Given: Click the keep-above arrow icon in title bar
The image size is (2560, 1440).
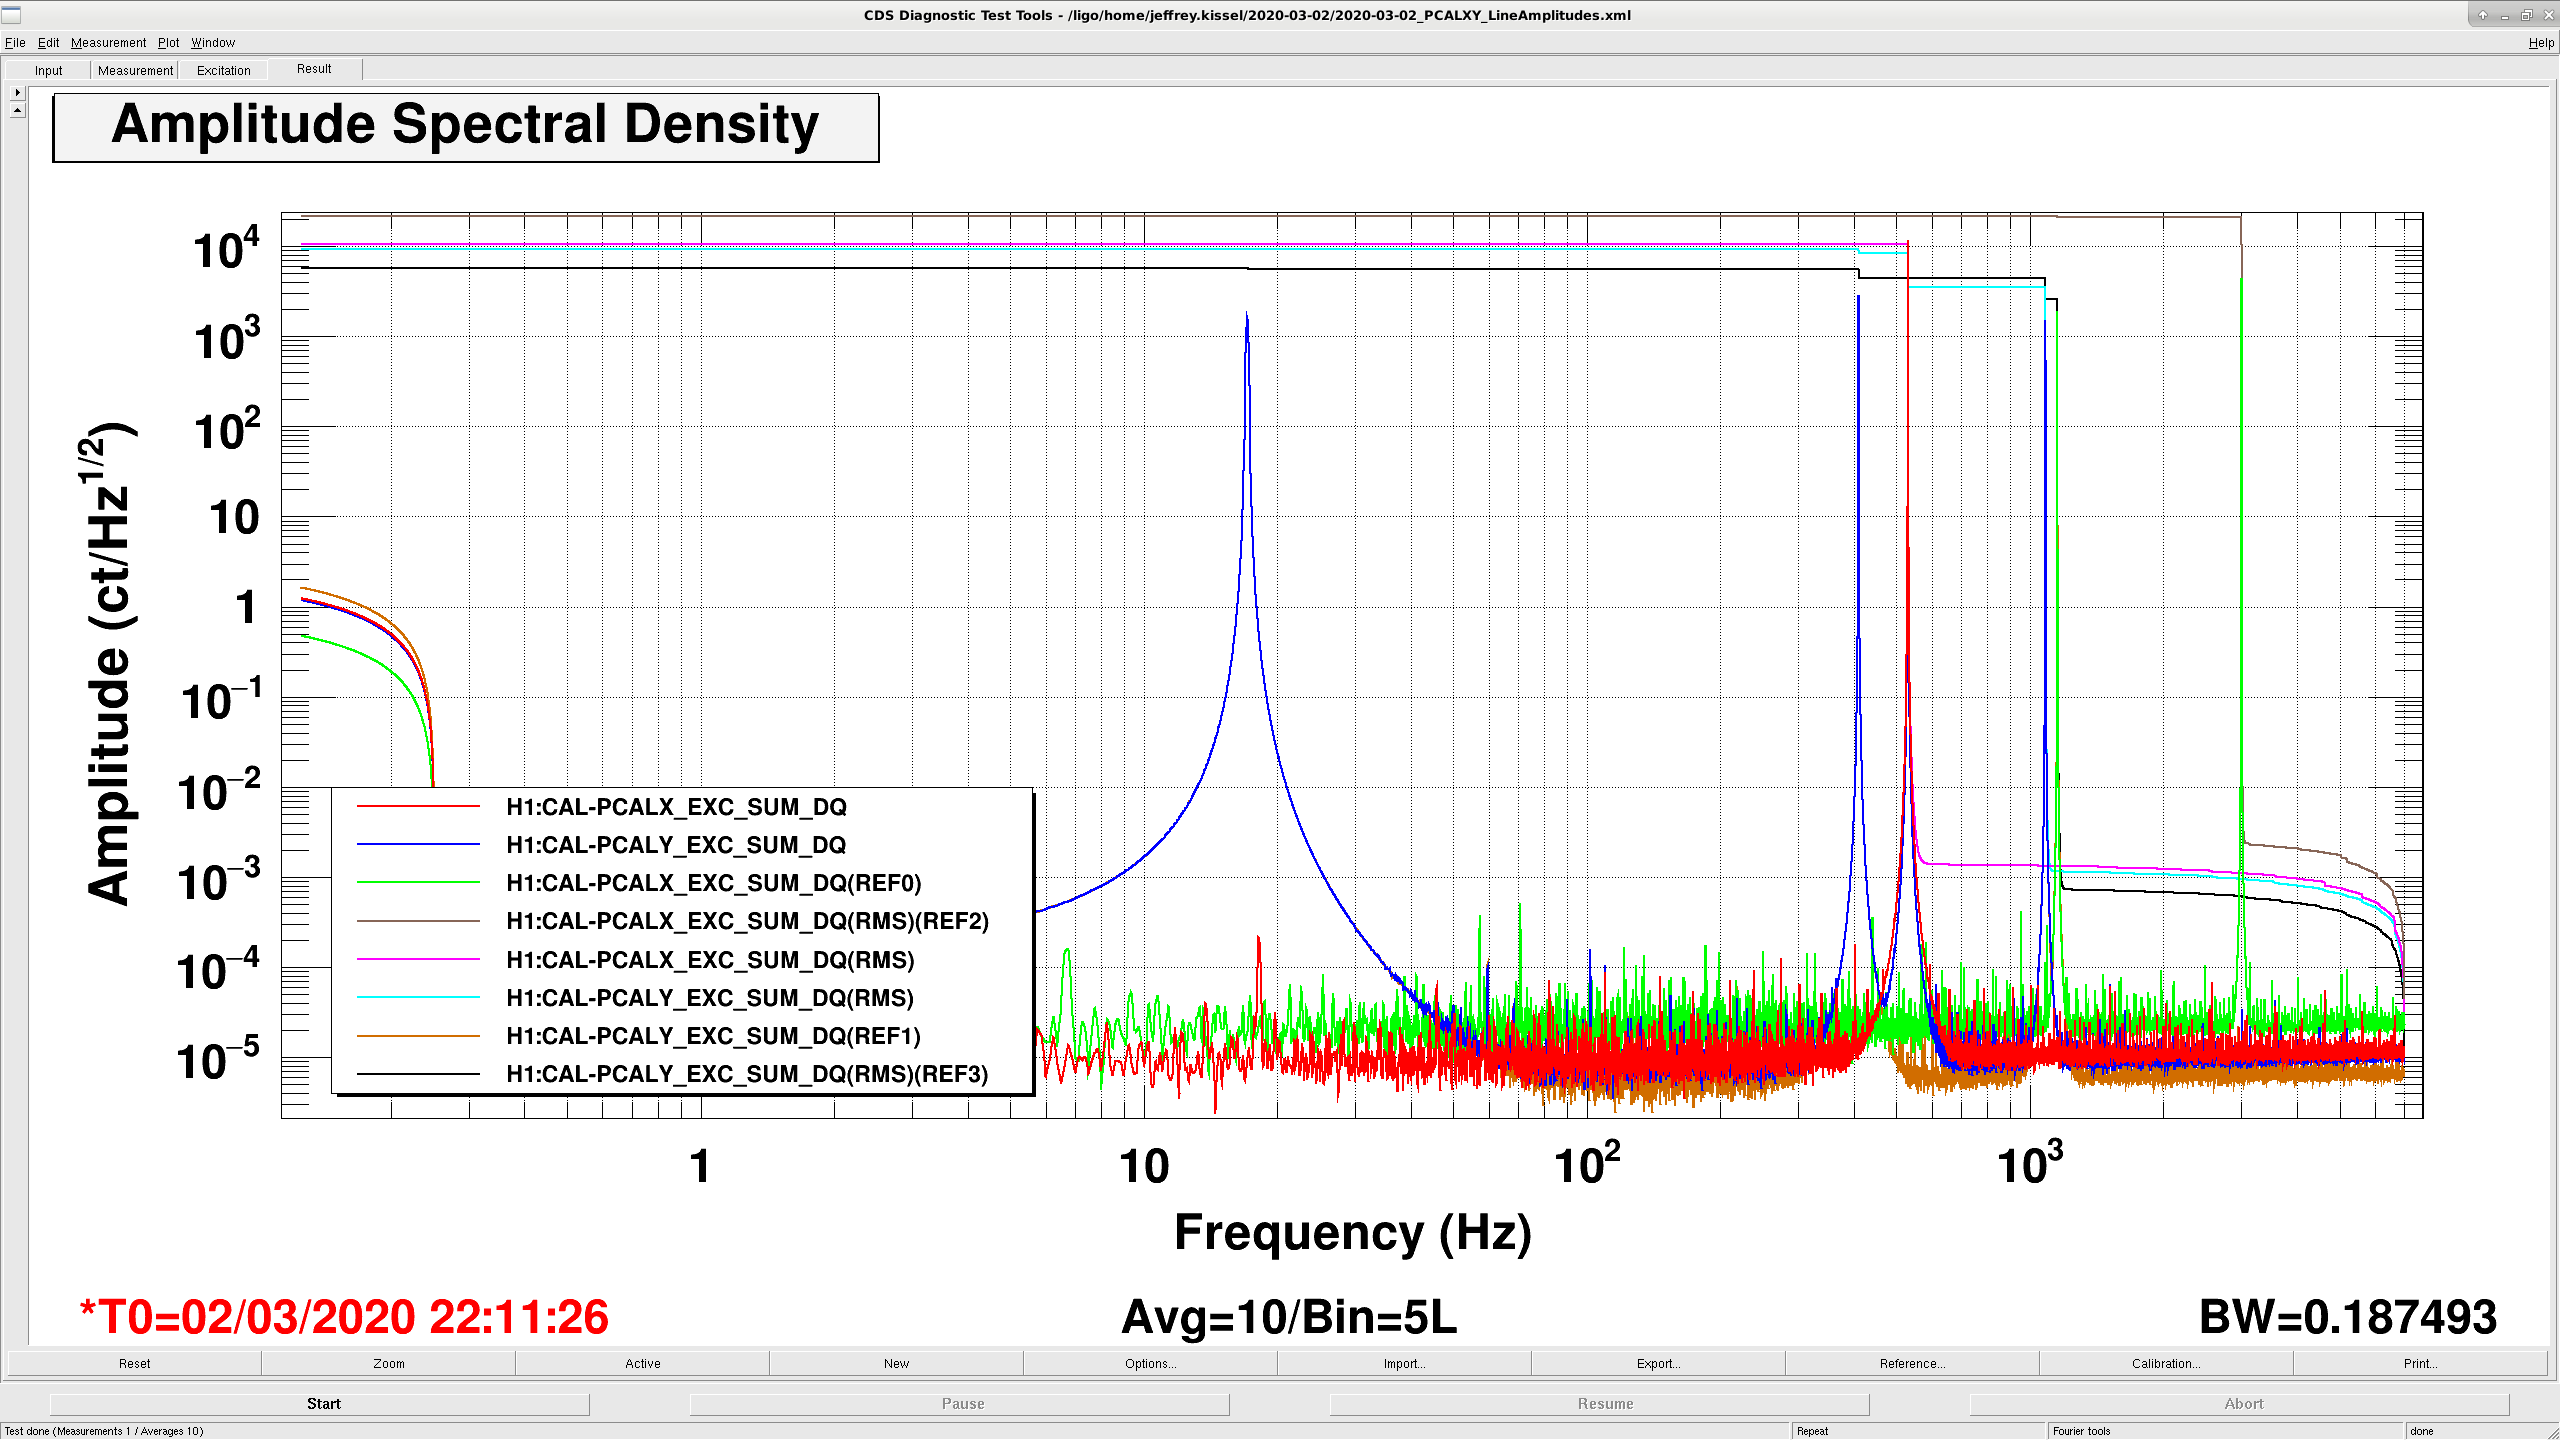Looking at the screenshot, I should (2482, 15).
